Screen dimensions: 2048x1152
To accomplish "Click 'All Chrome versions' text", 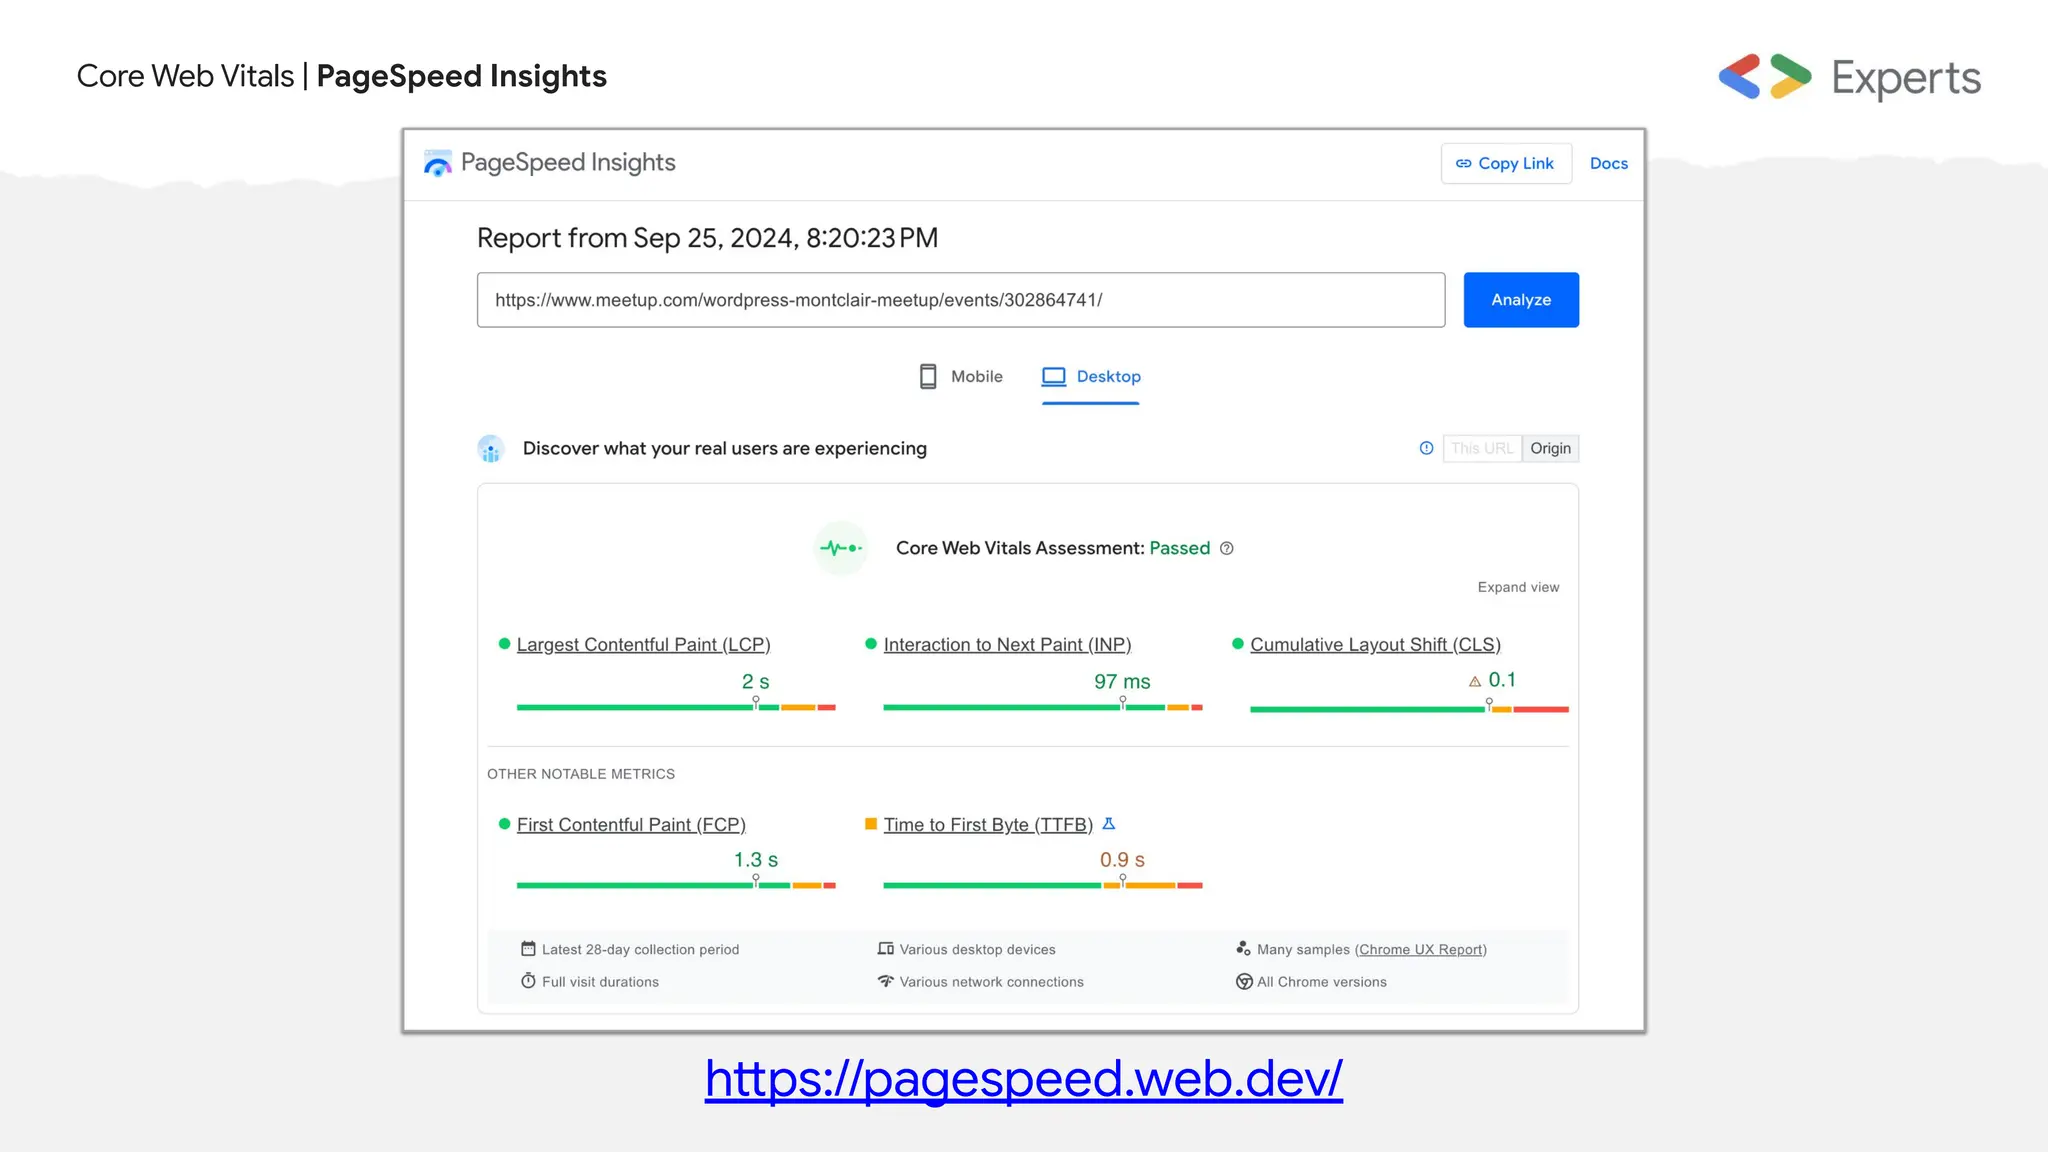I will click(1322, 982).
